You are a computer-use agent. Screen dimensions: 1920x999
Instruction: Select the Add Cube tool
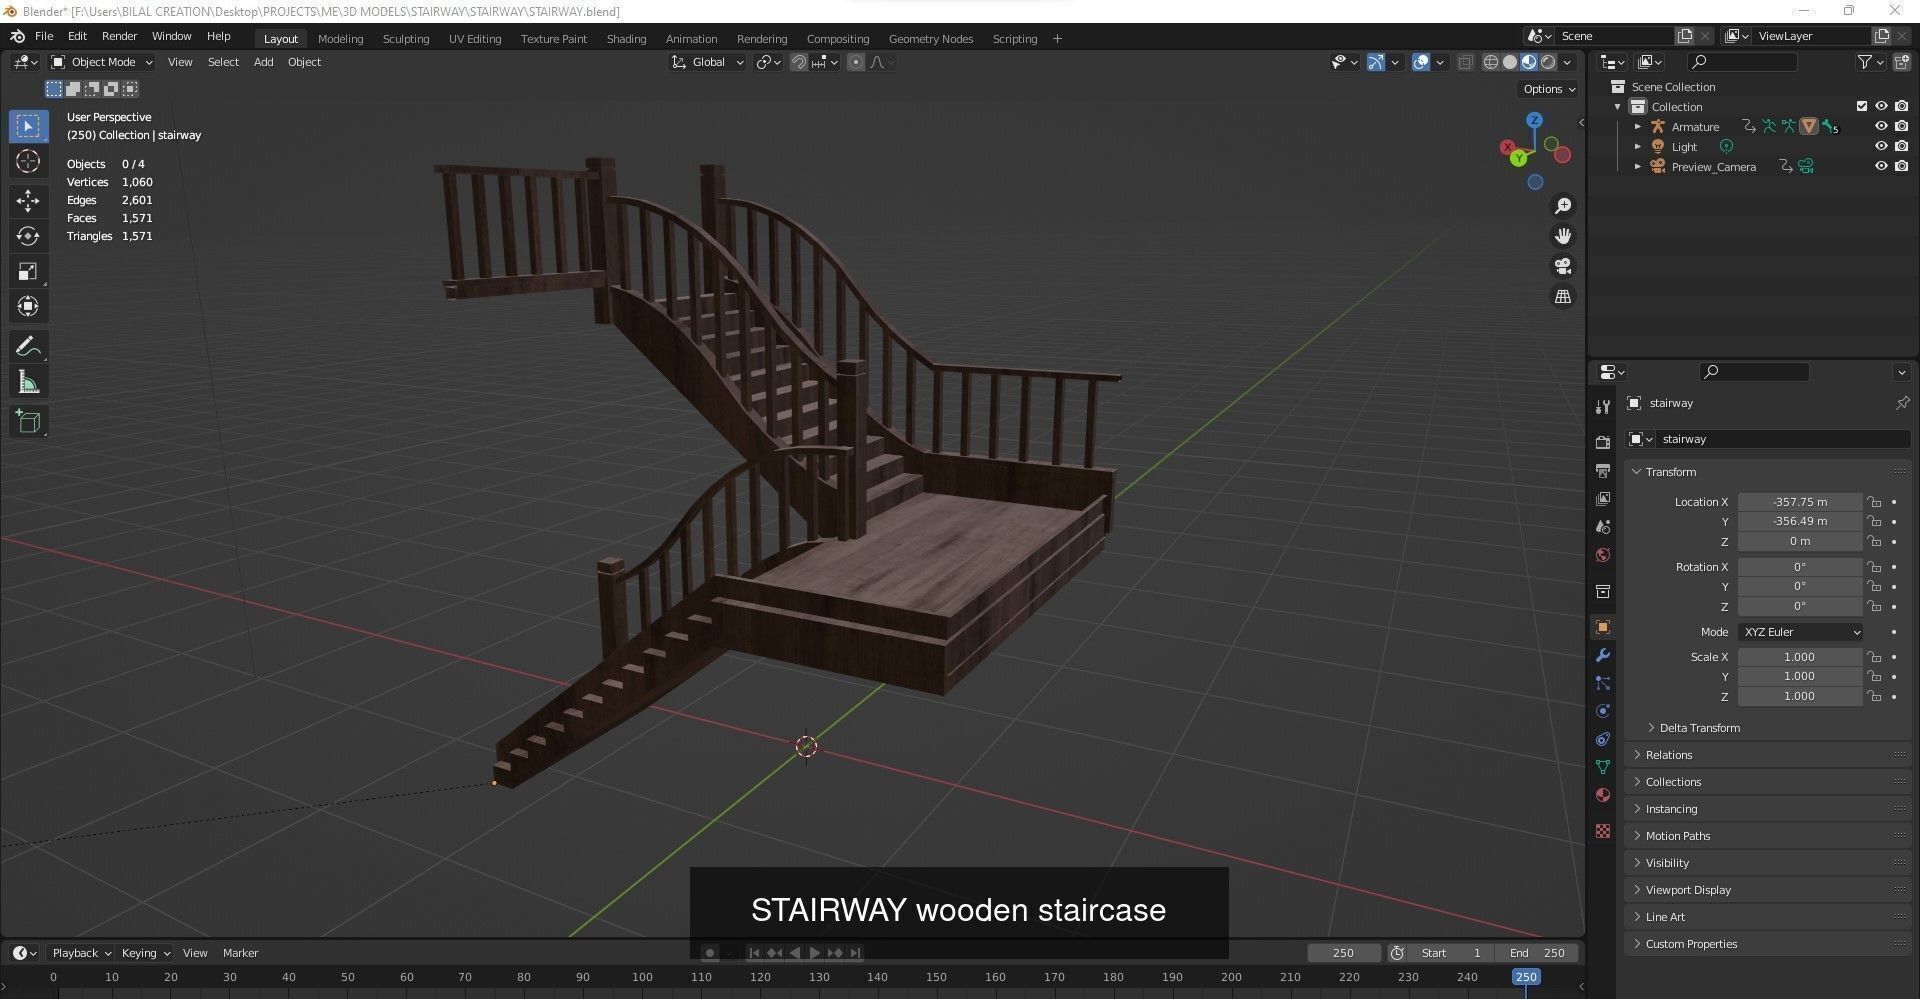click(28, 422)
